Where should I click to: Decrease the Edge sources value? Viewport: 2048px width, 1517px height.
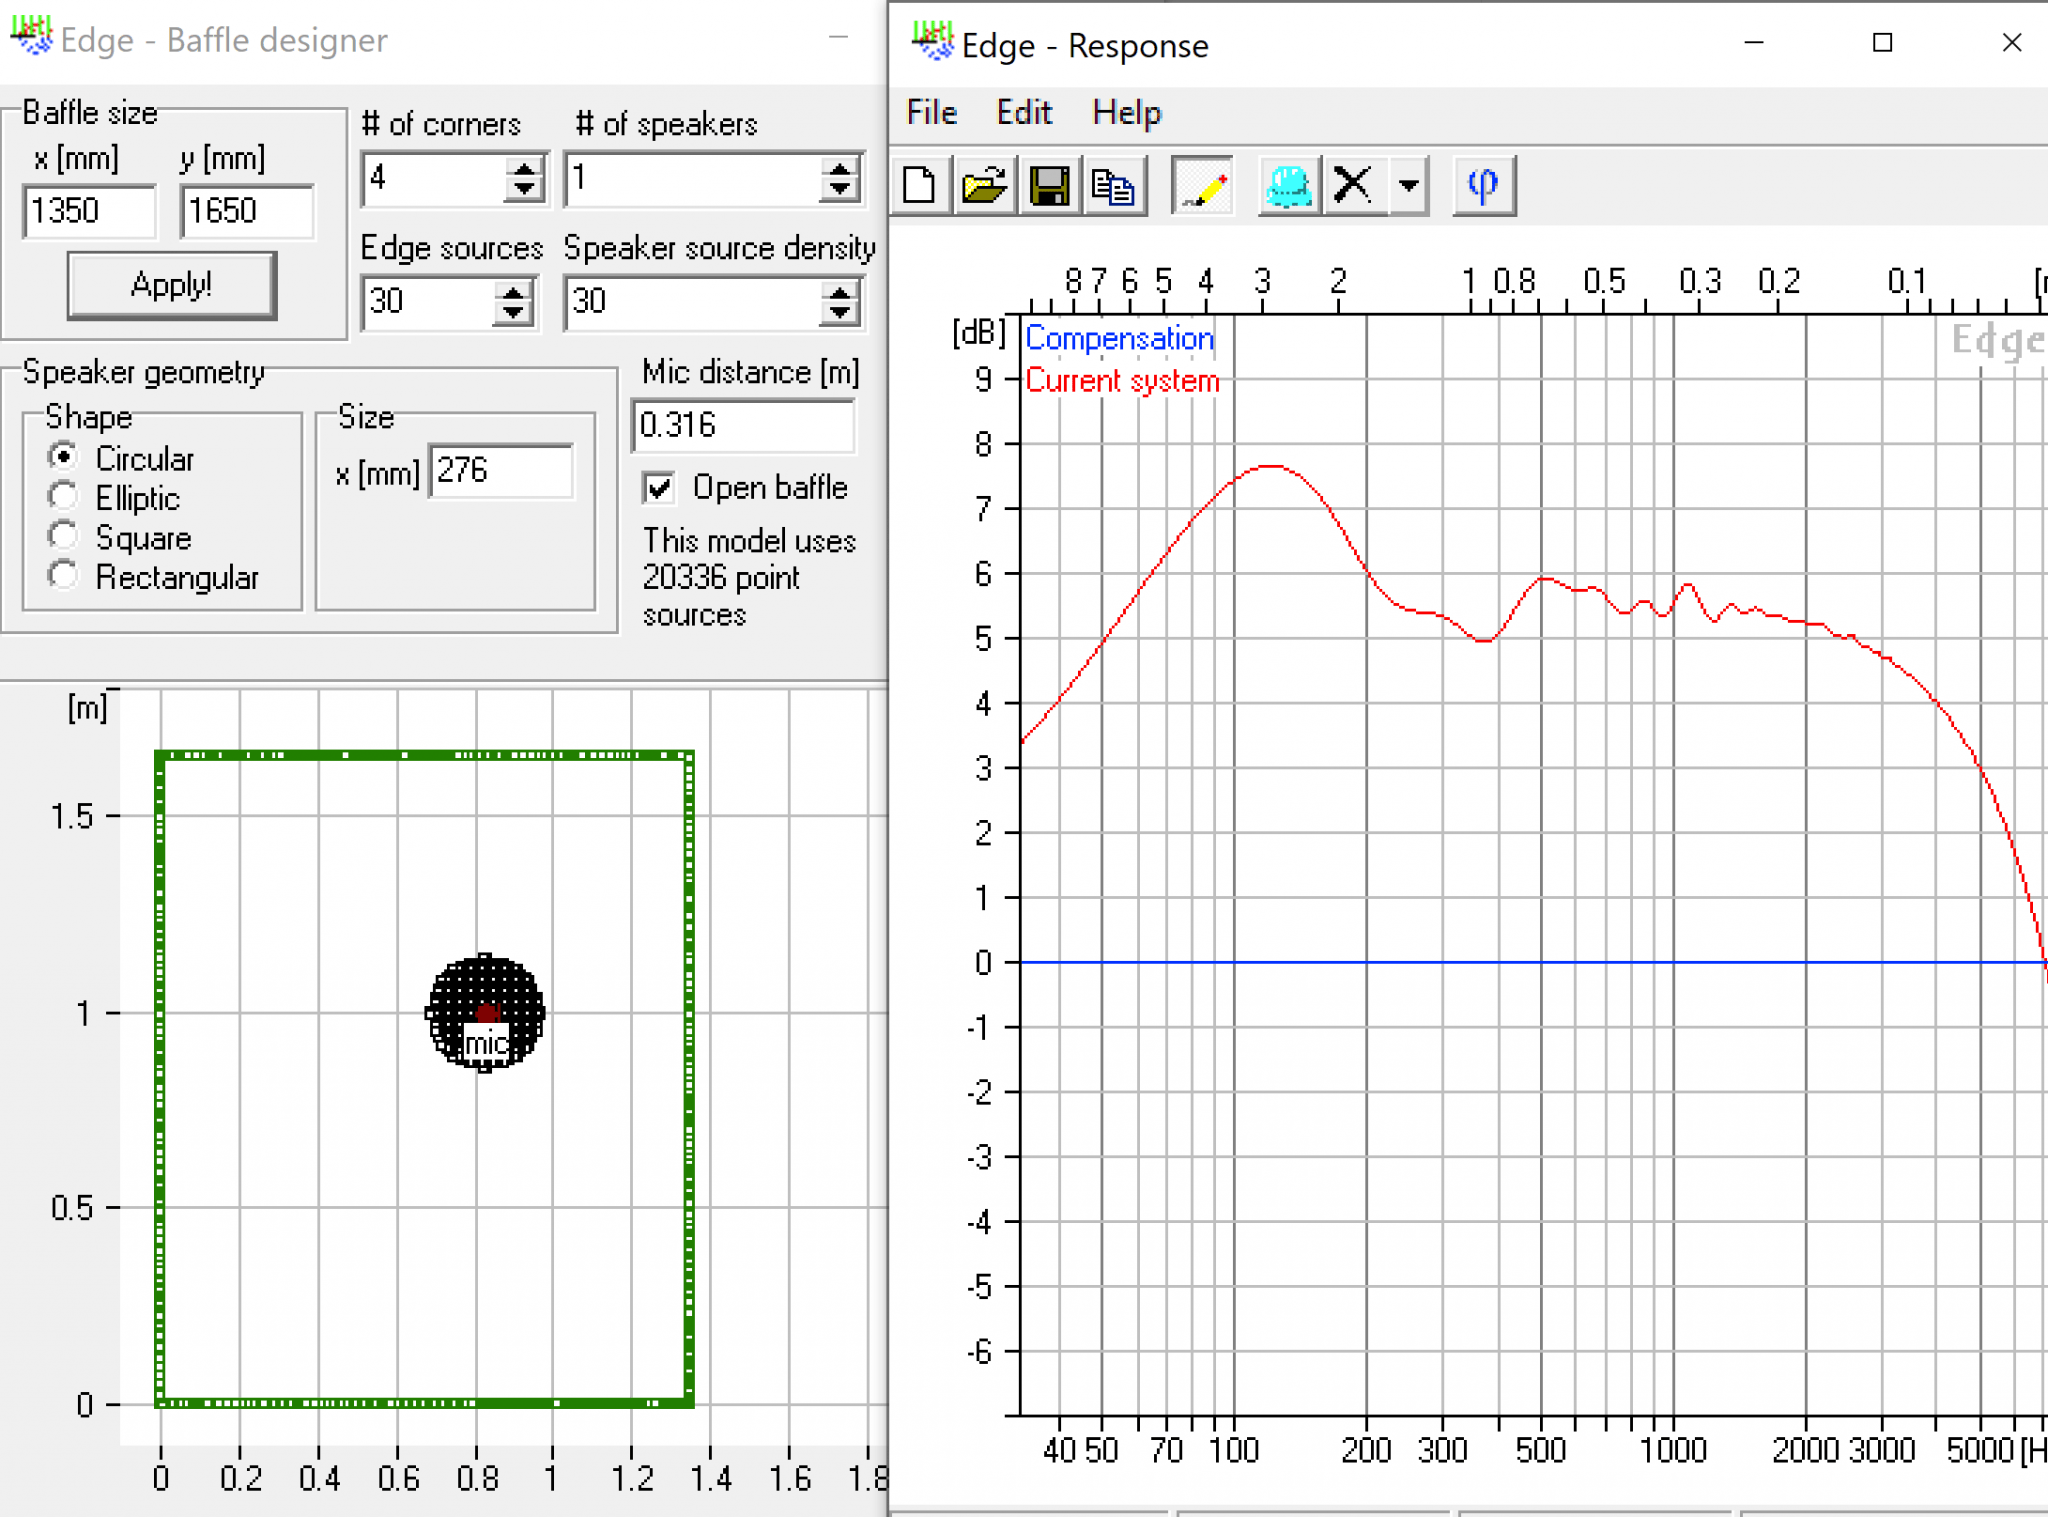point(513,314)
